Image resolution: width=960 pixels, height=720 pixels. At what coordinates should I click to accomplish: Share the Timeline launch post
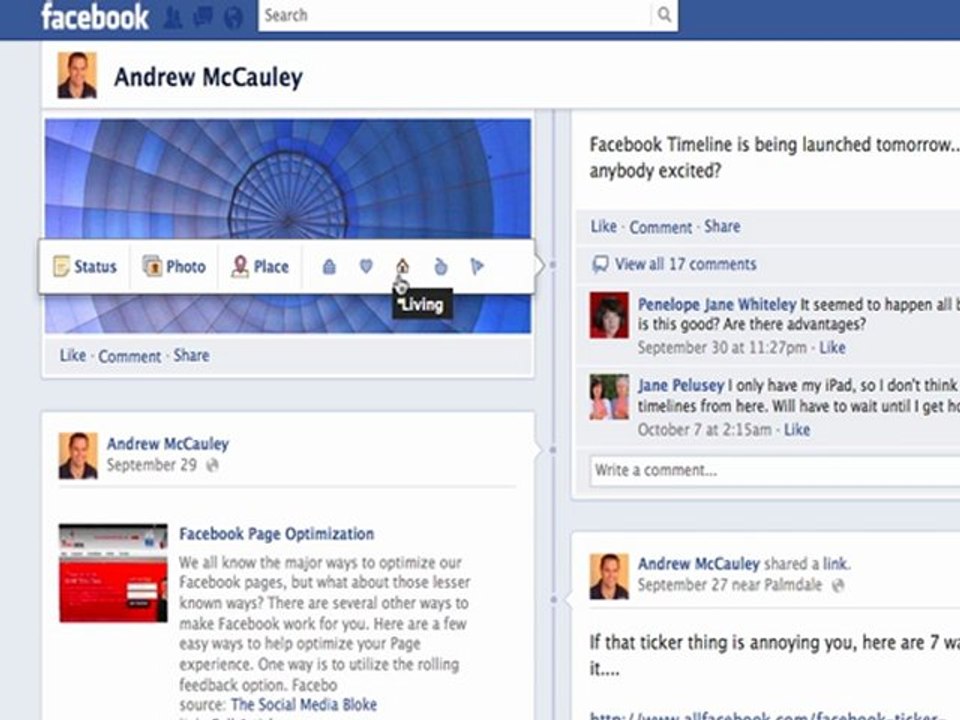(722, 227)
